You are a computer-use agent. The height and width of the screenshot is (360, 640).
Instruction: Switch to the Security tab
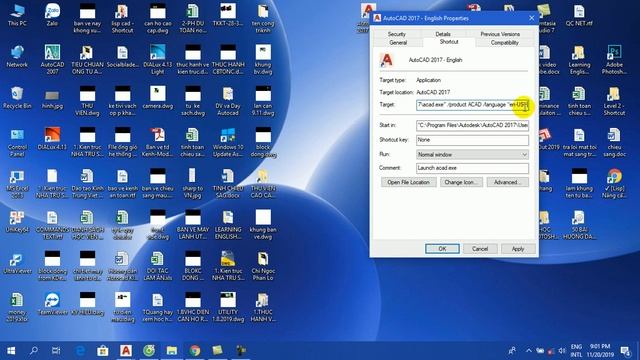(396, 34)
